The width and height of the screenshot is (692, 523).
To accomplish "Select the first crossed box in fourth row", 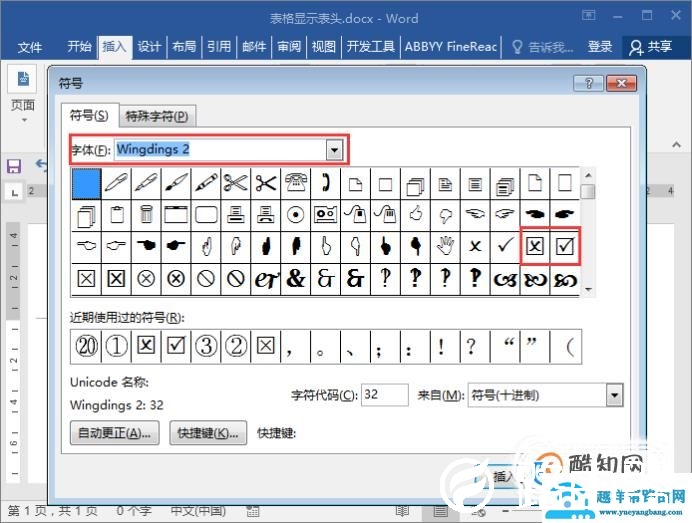I will coord(86,278).
